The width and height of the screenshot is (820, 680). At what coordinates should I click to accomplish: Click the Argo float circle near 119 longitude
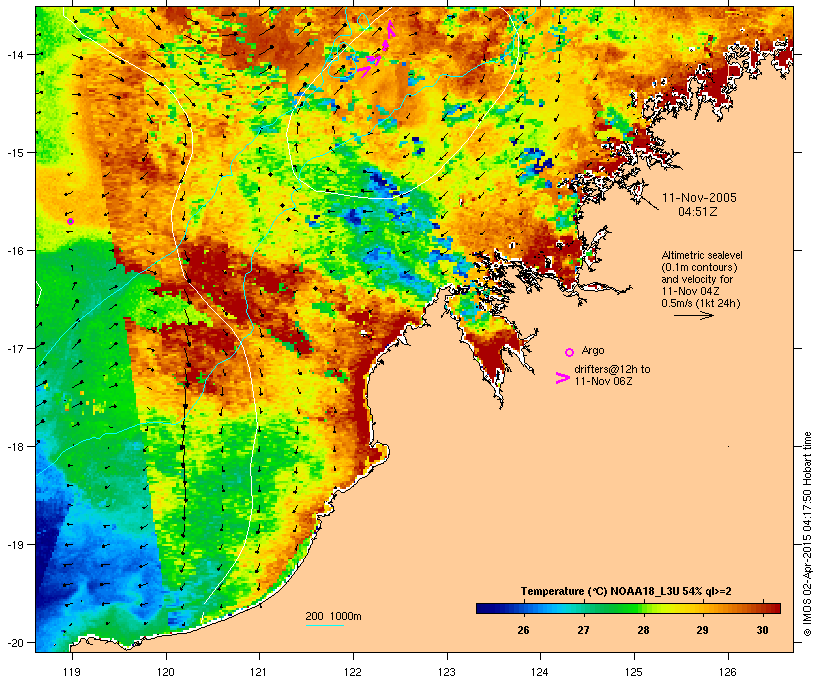click(70, 222)
